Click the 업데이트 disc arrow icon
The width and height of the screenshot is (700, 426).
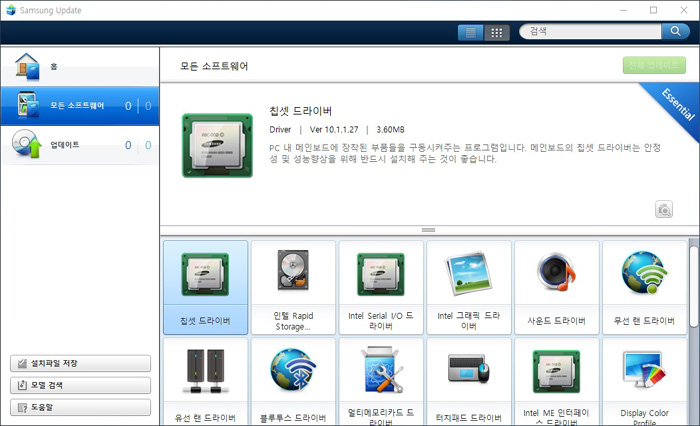click(26, 144)
